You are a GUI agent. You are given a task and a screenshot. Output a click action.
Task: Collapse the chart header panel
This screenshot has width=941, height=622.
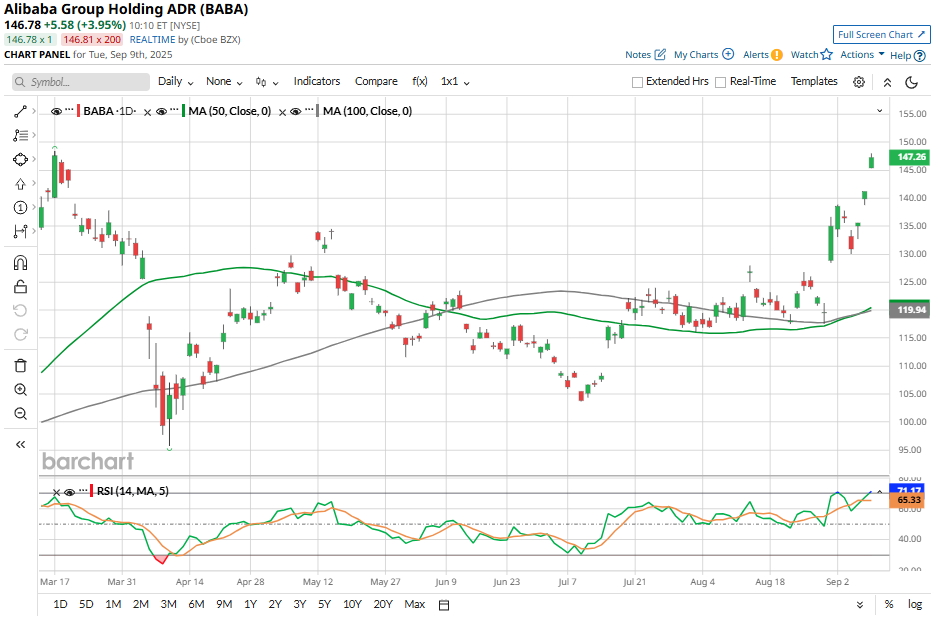887,82
